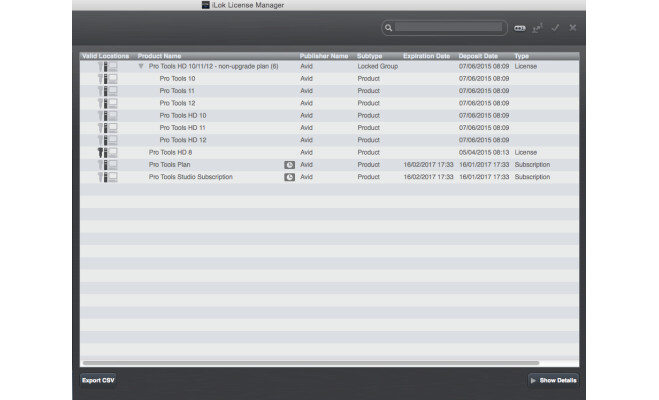Click the Locked Group subtype cell

[x=377, y=66]
